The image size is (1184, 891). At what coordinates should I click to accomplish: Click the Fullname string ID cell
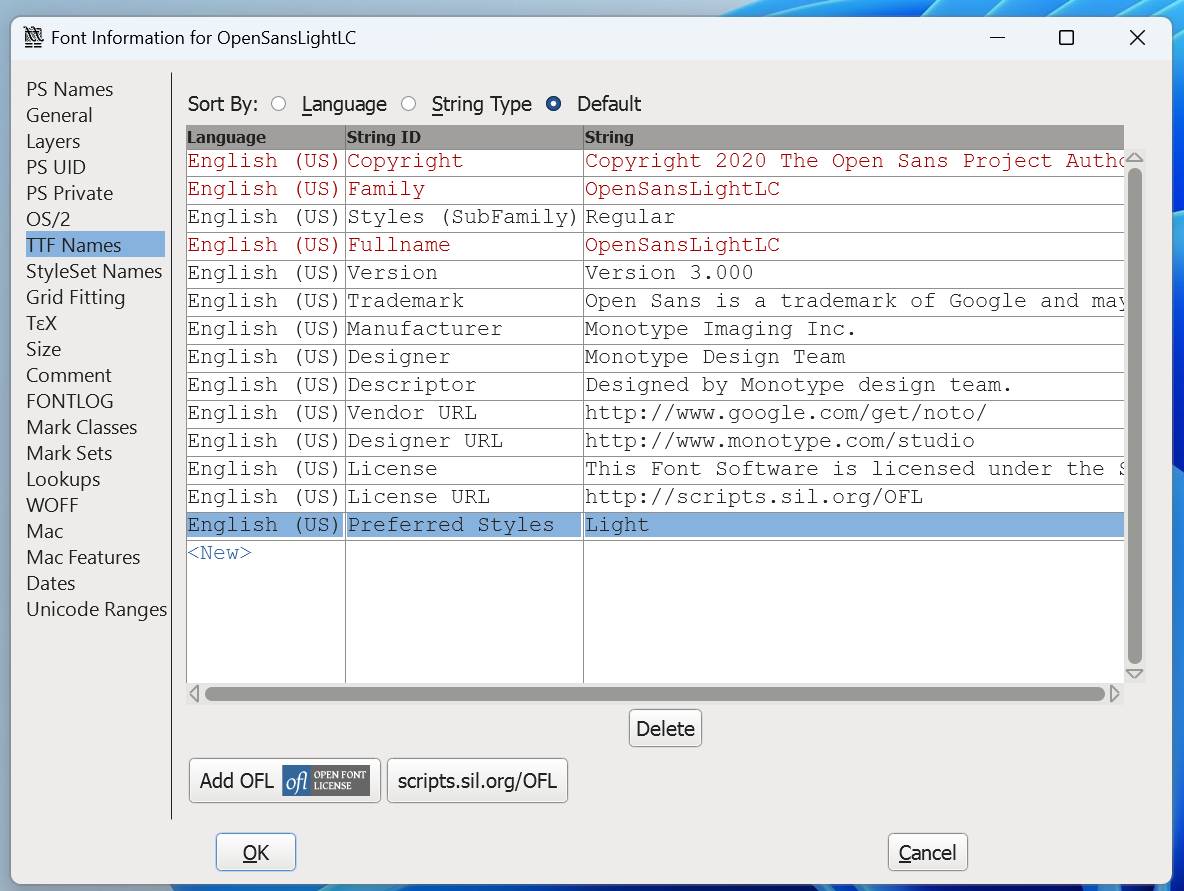coord(464,245)
